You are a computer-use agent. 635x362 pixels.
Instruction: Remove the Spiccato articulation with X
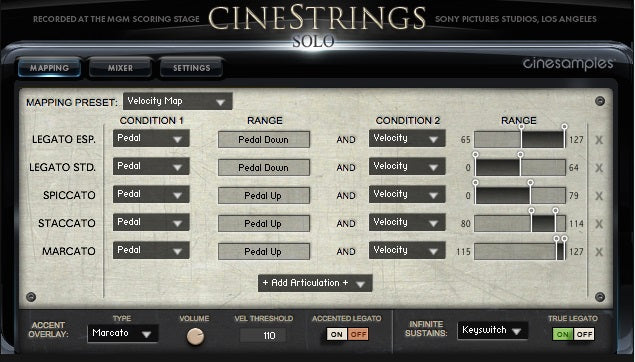[599, 196]
